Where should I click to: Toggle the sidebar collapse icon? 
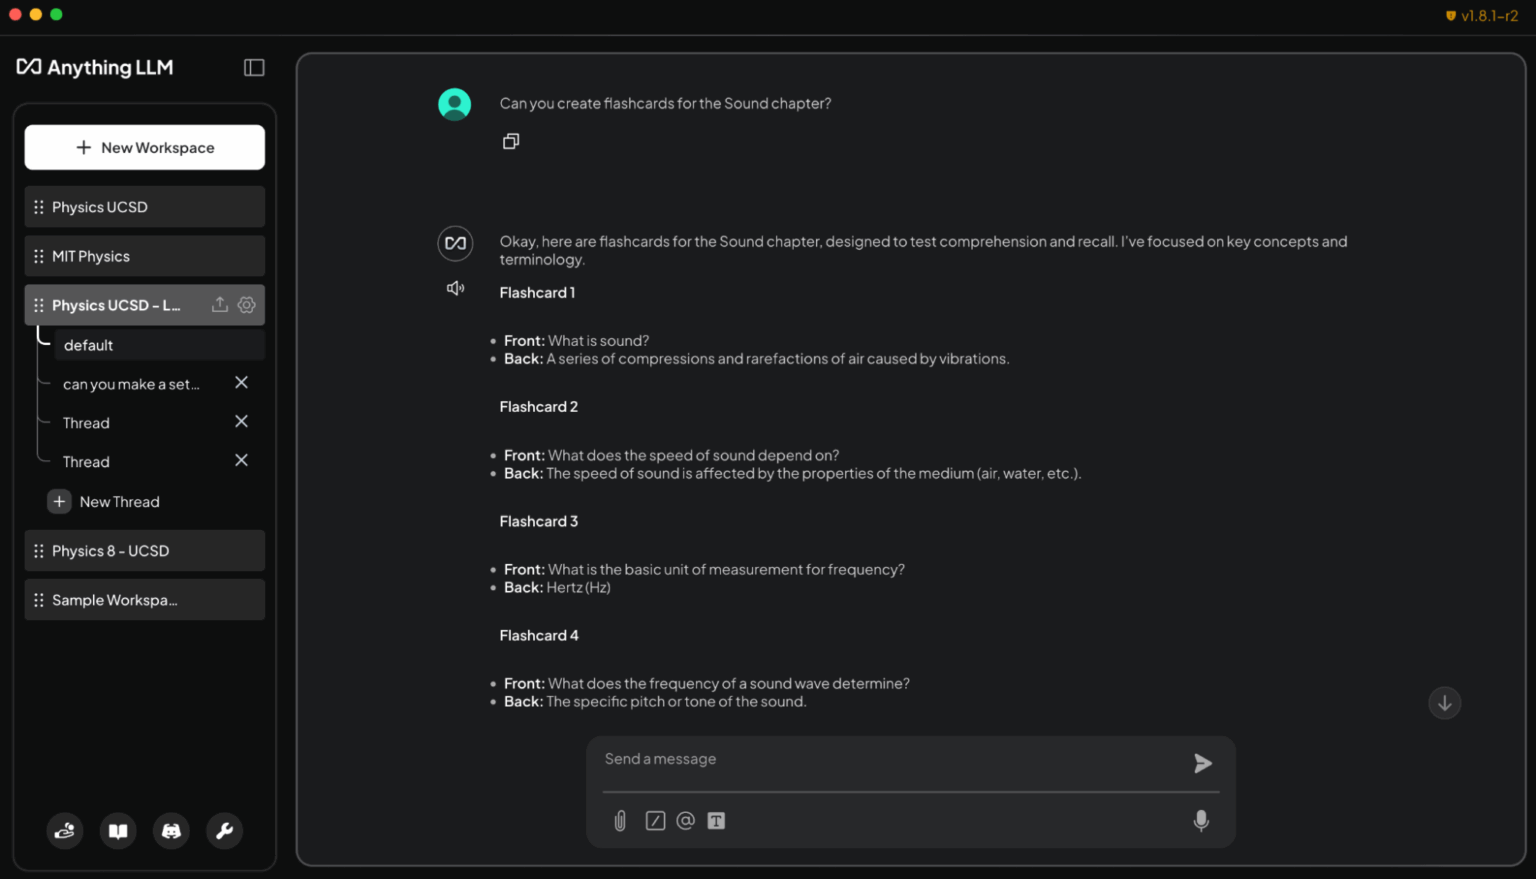point(254,67)
